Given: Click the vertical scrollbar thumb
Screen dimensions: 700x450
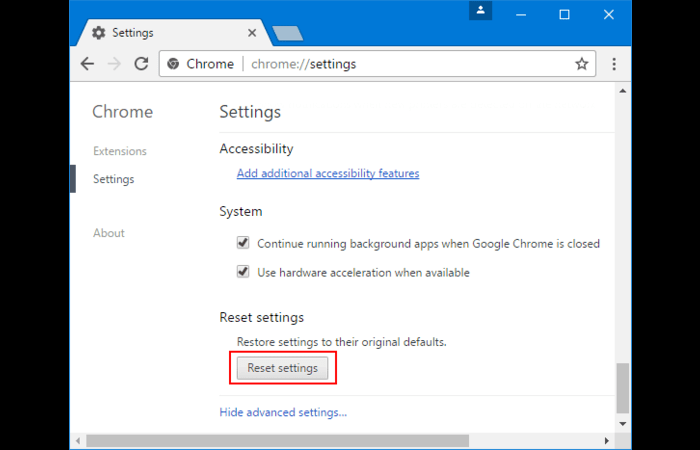Looking at the screenshot, I should click(x=622, y=388).
